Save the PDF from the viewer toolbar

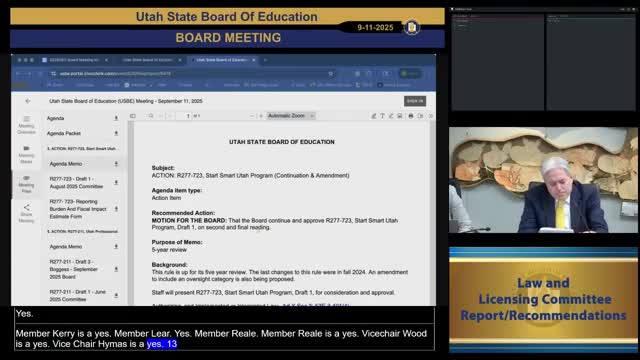coord(420,116)
